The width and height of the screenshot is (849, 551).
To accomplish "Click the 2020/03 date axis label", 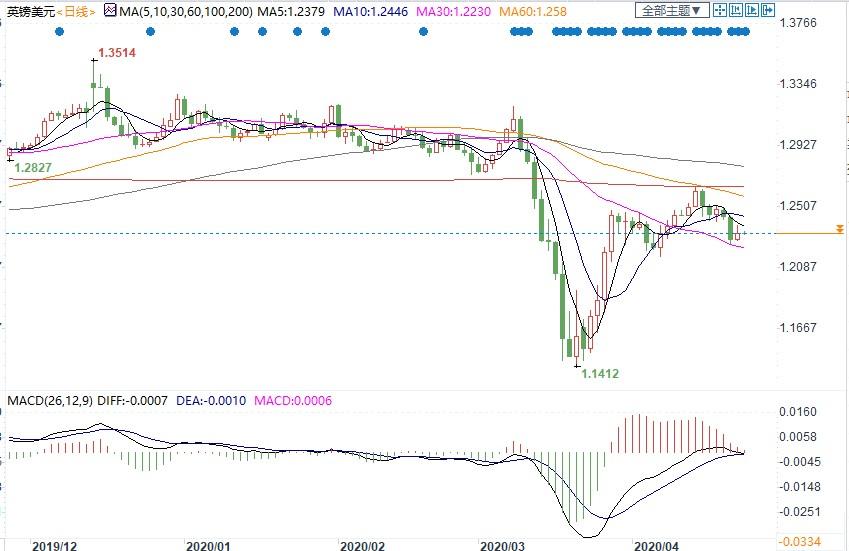I will pos(502,546).
